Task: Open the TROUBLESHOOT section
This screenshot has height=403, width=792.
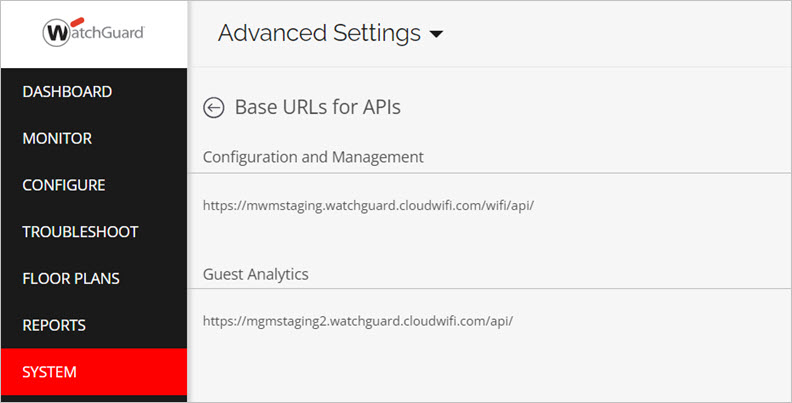Action: [80, 232]
